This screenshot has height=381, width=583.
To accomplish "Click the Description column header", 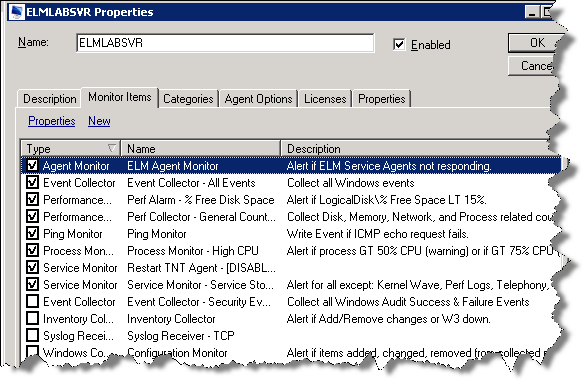I will pyautogui.click(x=416, y=149).
